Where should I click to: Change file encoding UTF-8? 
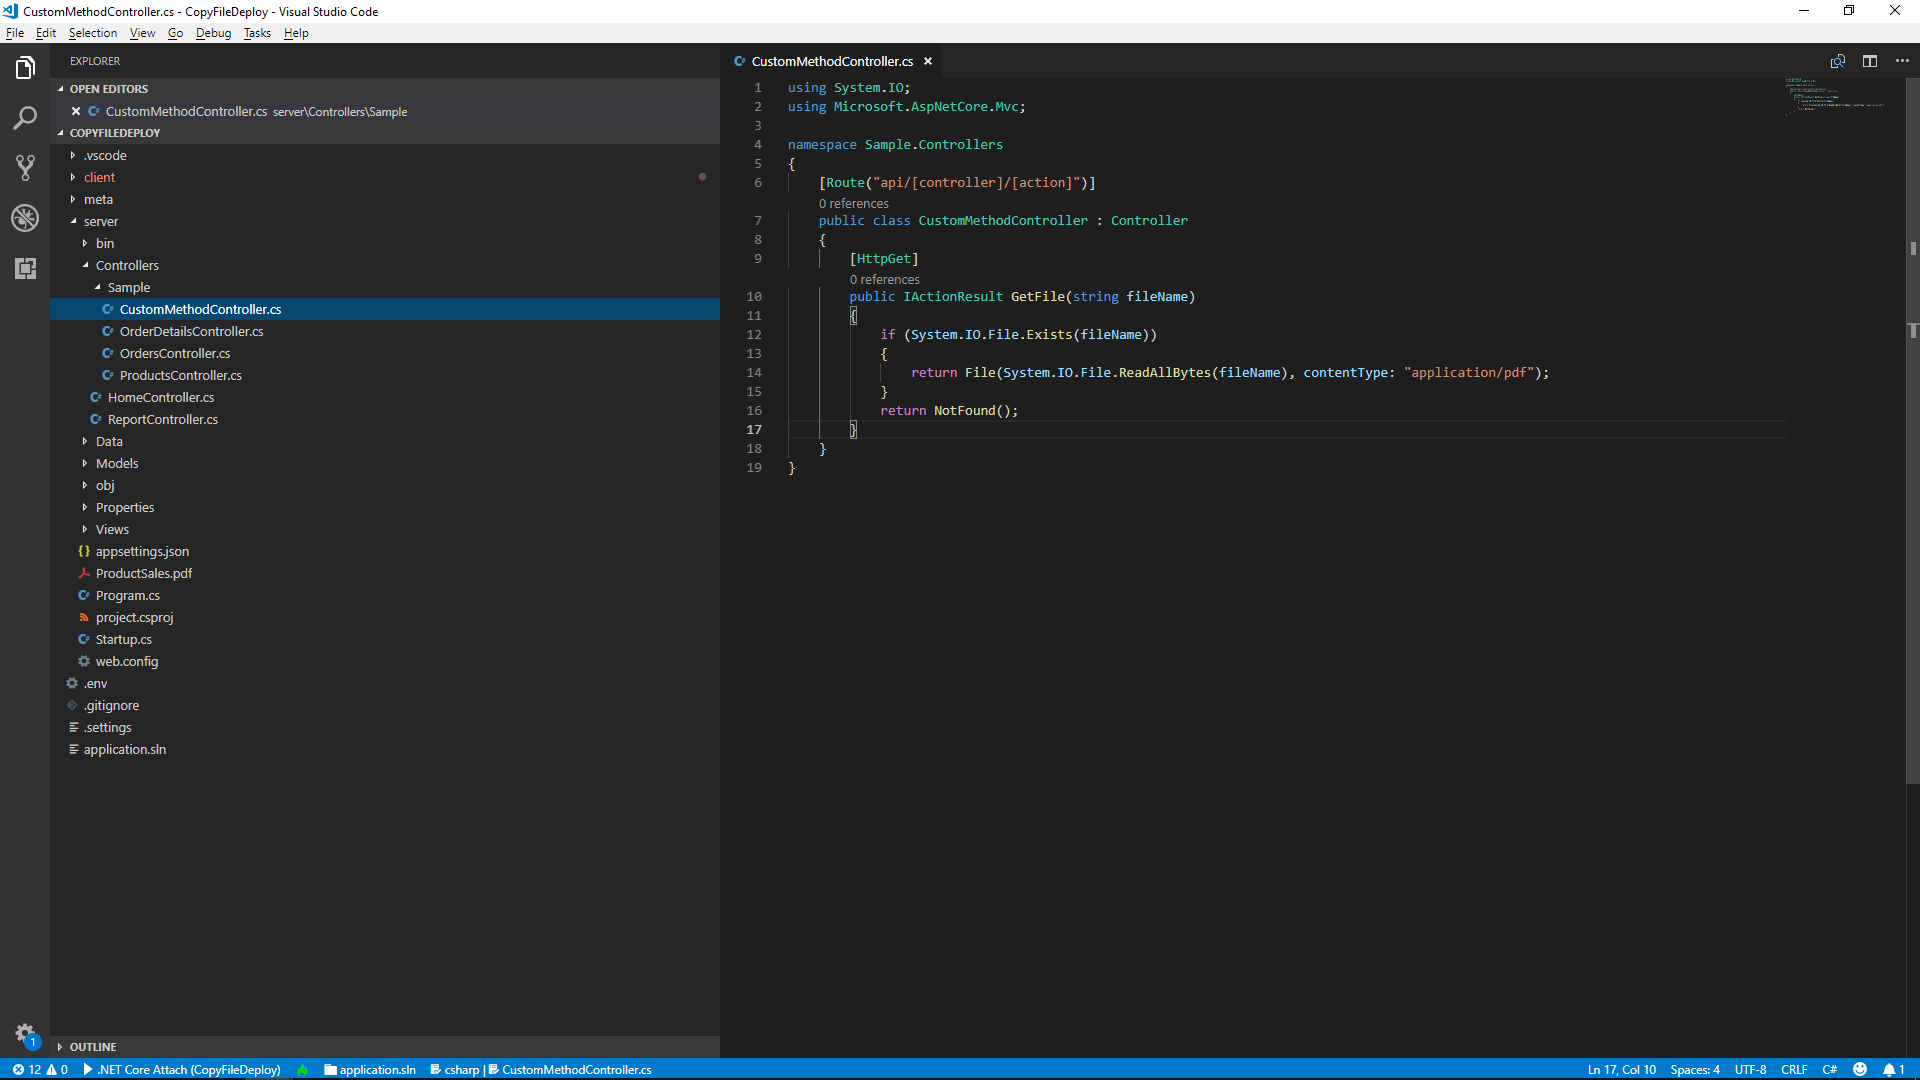click(x=1750, y=1069)
